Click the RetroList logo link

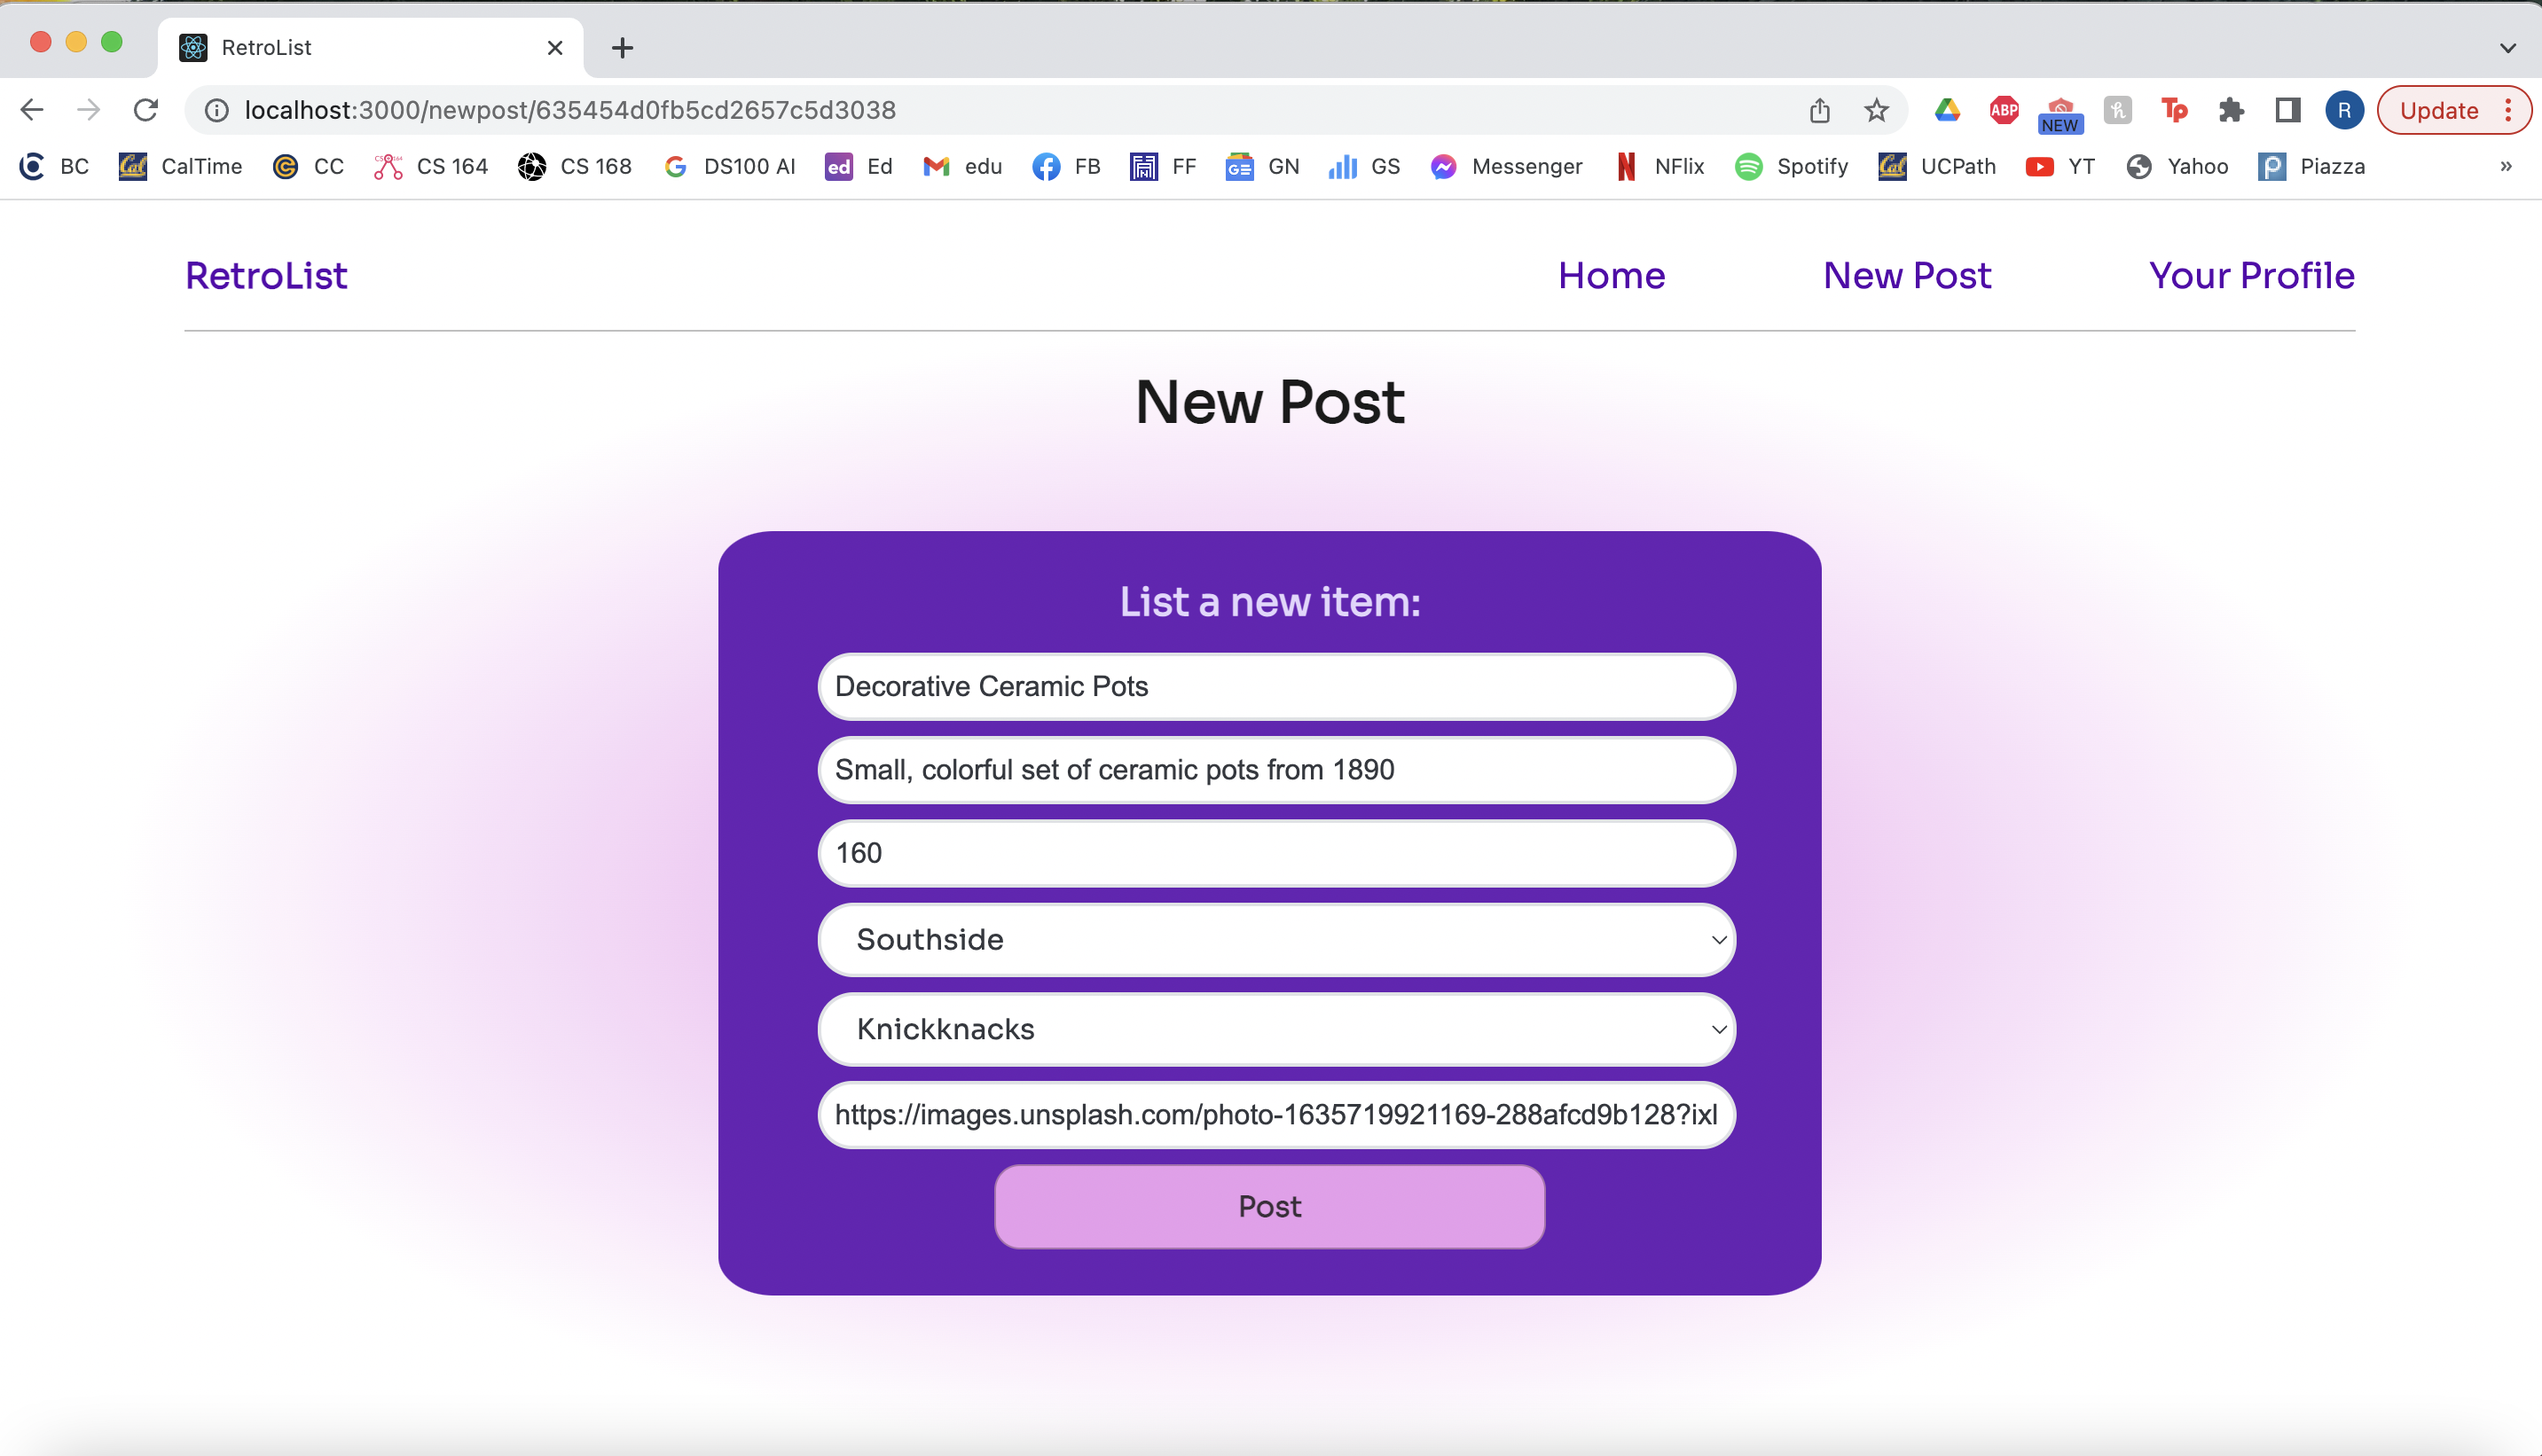(266, 275)
